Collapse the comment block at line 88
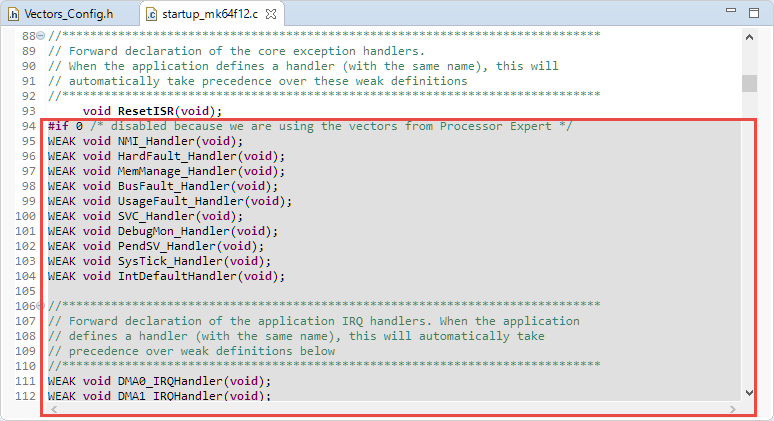This screenshot has height=421, width=774. click(40, 36)
